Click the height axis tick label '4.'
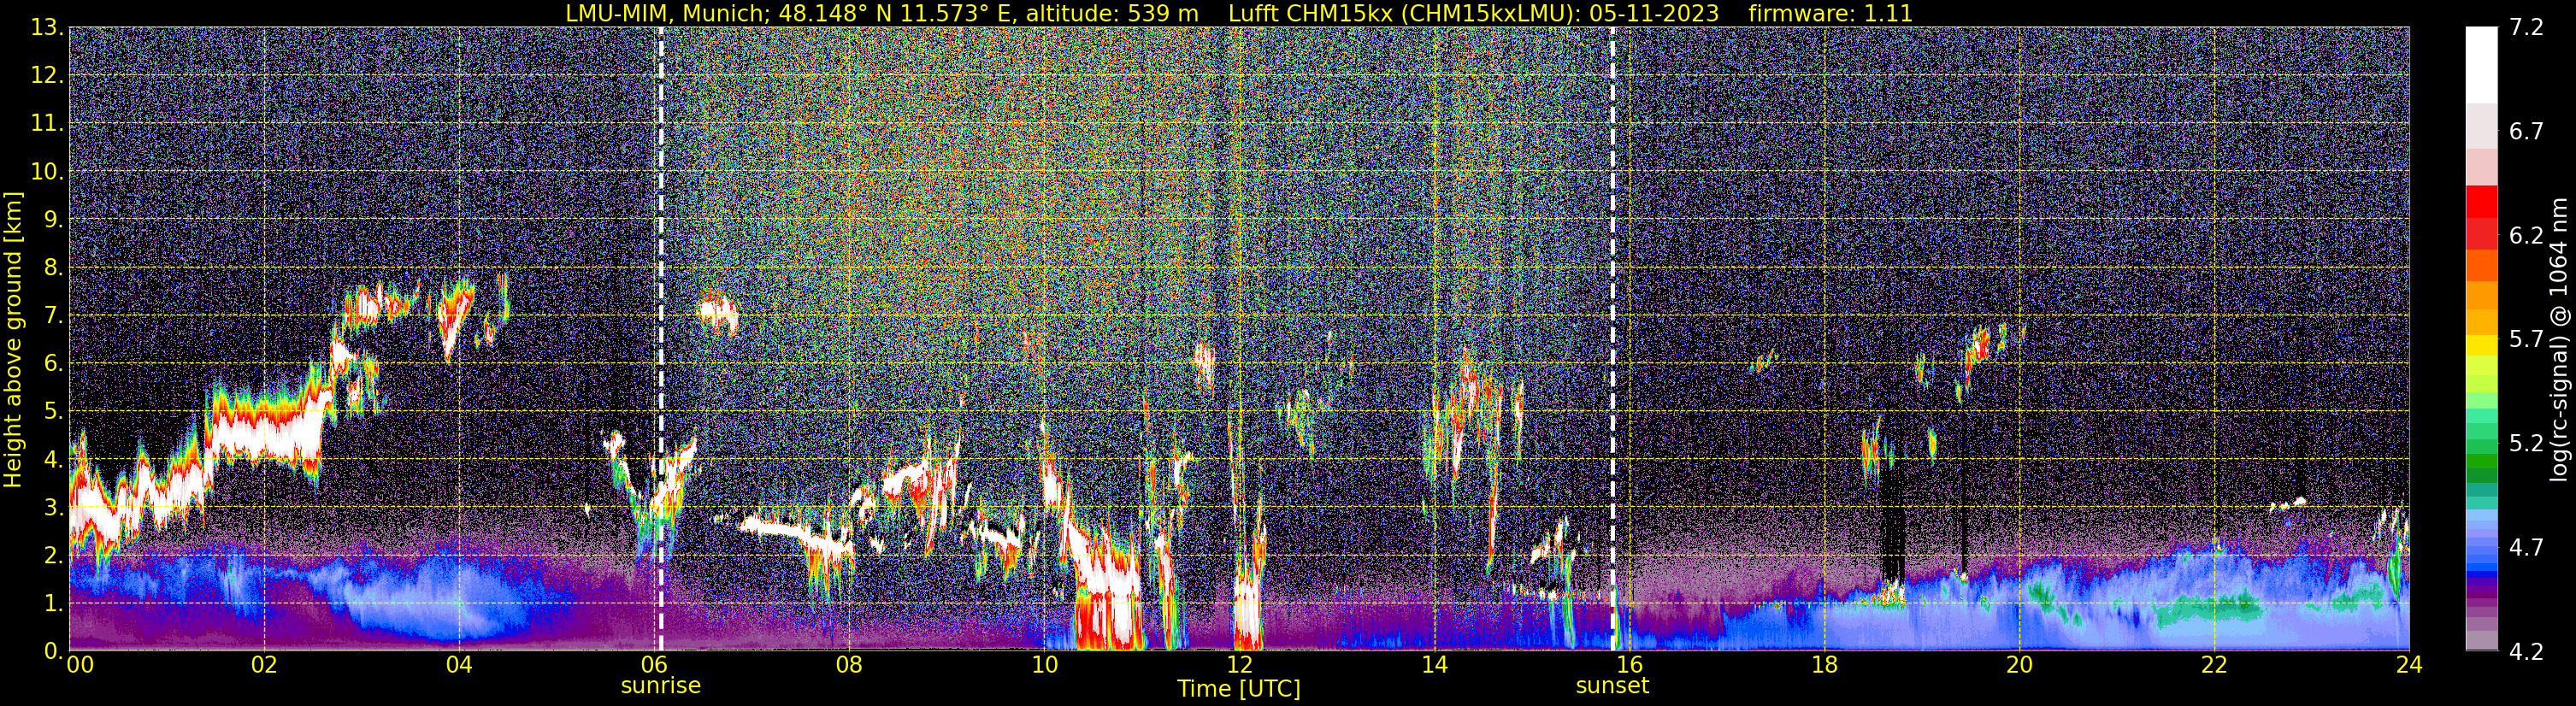 tap(53, 460)
